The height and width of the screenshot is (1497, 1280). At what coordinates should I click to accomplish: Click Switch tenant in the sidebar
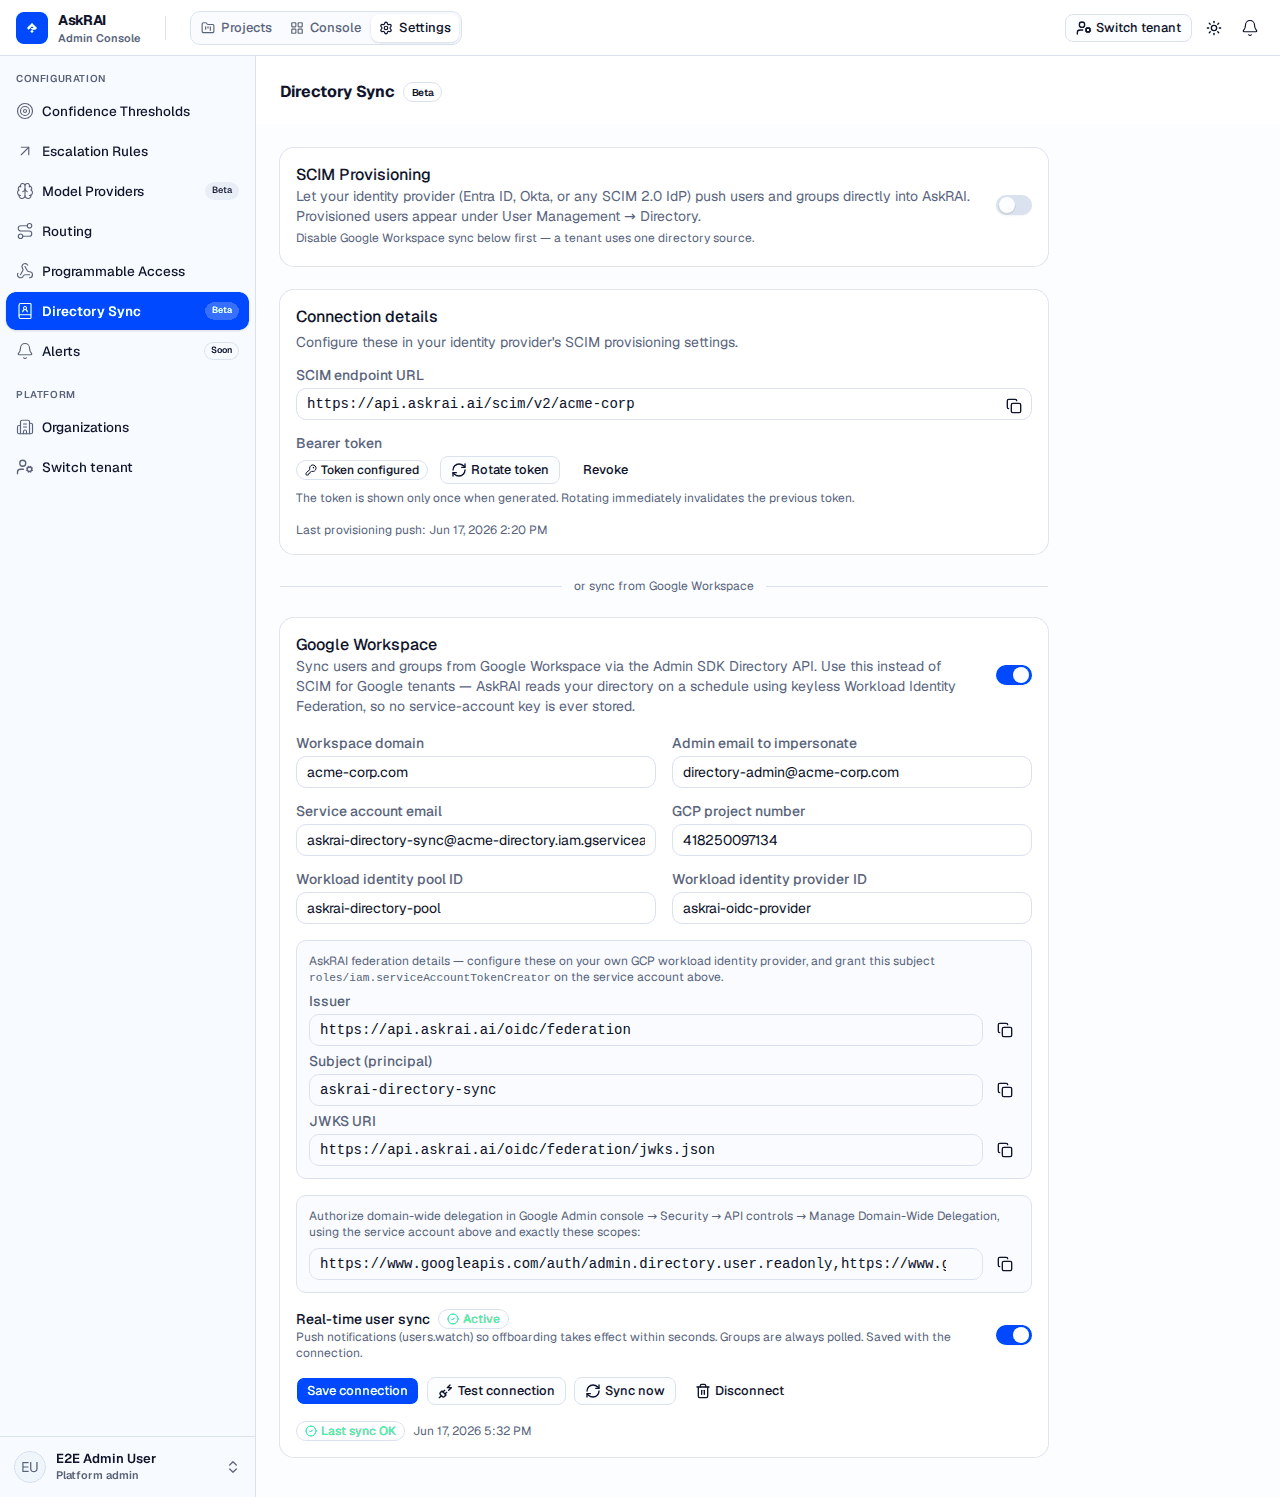(x=127, y=467)
